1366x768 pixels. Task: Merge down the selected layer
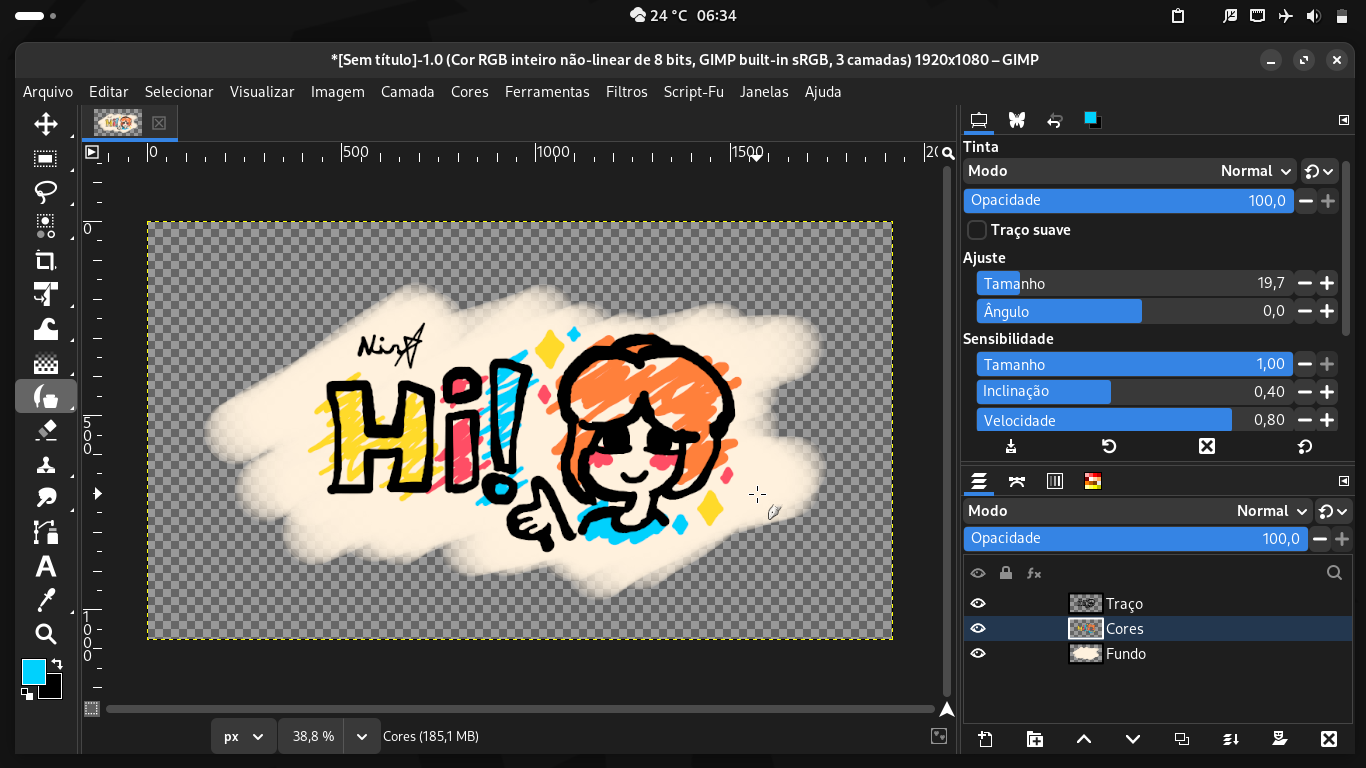coord(1231,739)
